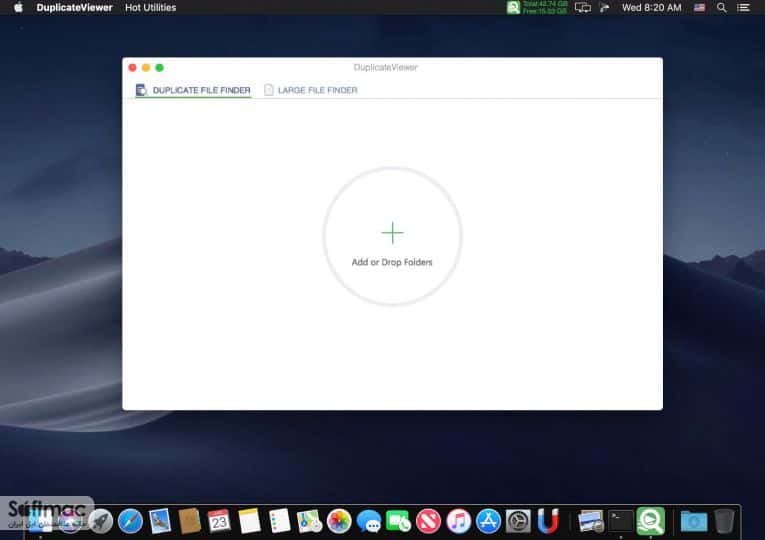Open Notes from the dock
The image size is (765, 540).
coord(249,521)
